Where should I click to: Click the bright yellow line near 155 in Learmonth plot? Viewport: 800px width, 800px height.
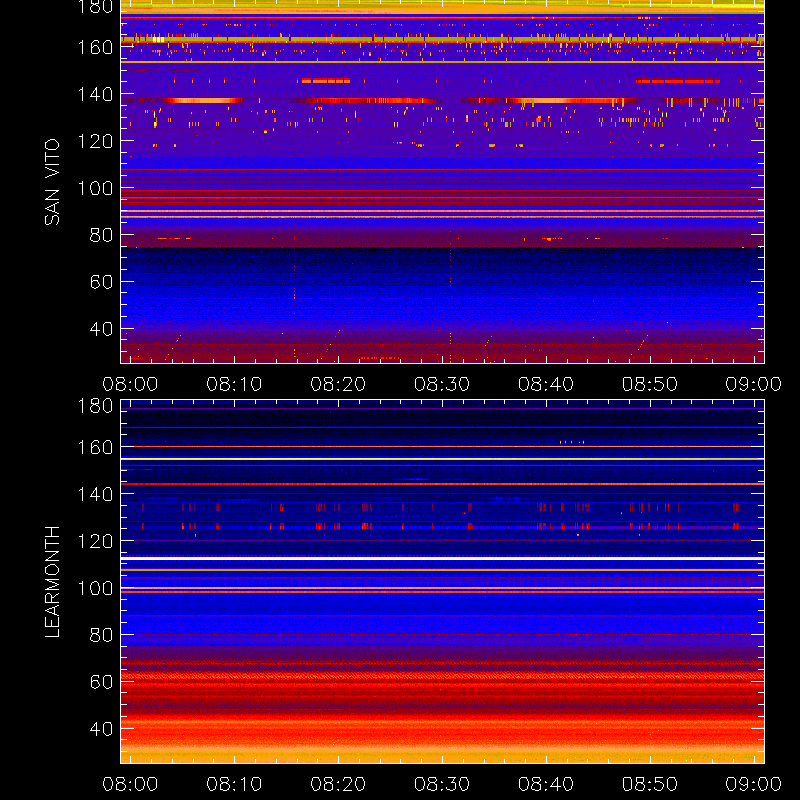coord(442,459)
